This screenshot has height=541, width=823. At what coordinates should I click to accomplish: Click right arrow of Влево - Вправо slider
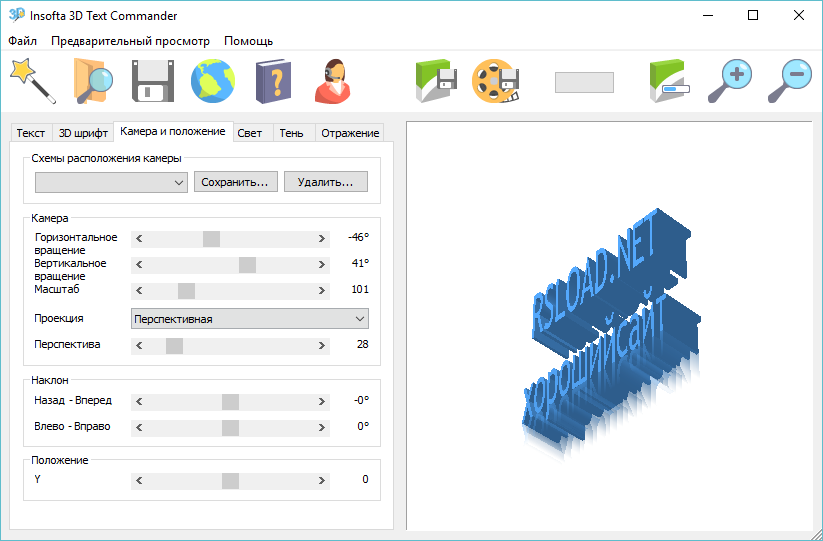[322, 428]
